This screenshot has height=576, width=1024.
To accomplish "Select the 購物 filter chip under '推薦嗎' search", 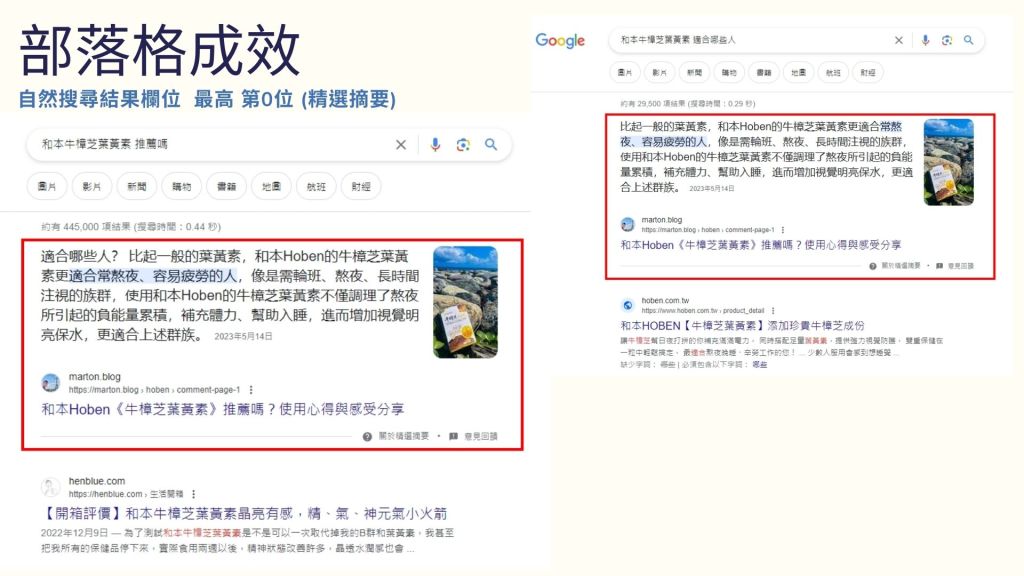I will 182,186.
